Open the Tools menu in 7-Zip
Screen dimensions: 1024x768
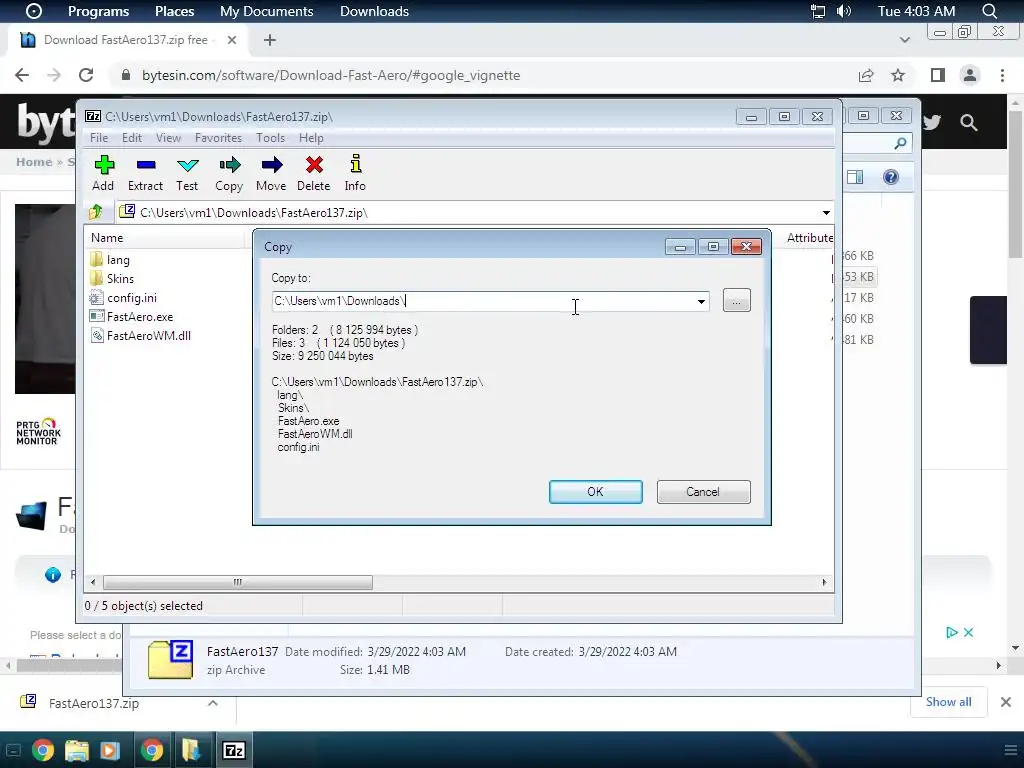[270, 138]
